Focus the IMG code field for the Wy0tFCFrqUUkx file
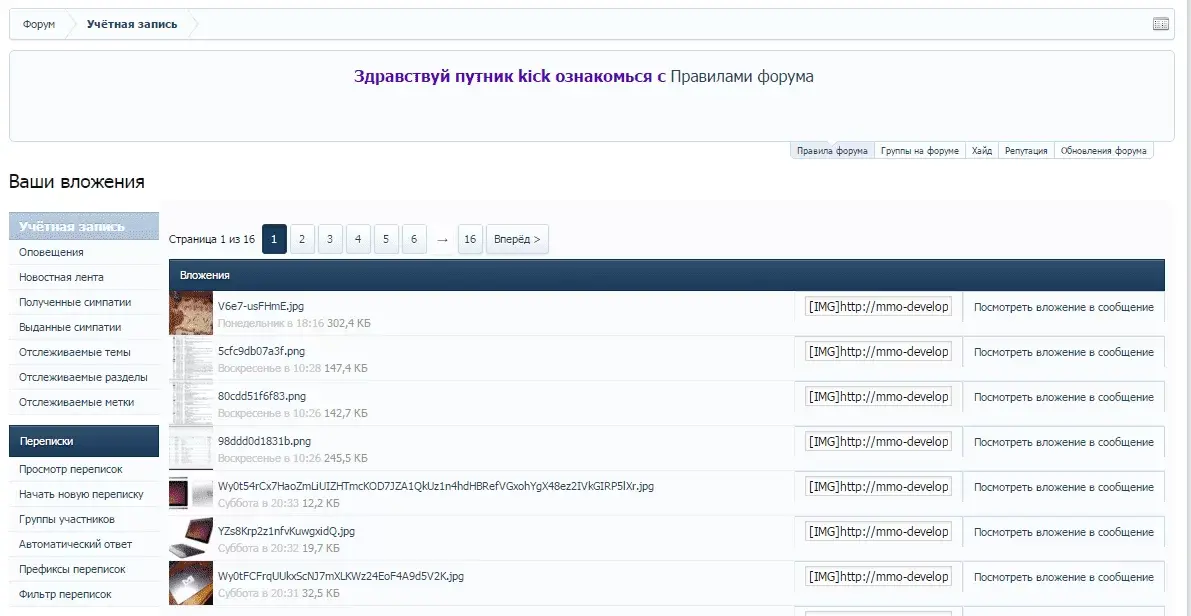The width and height of the screenshot is (1191, 616). (x=878, y=577)
